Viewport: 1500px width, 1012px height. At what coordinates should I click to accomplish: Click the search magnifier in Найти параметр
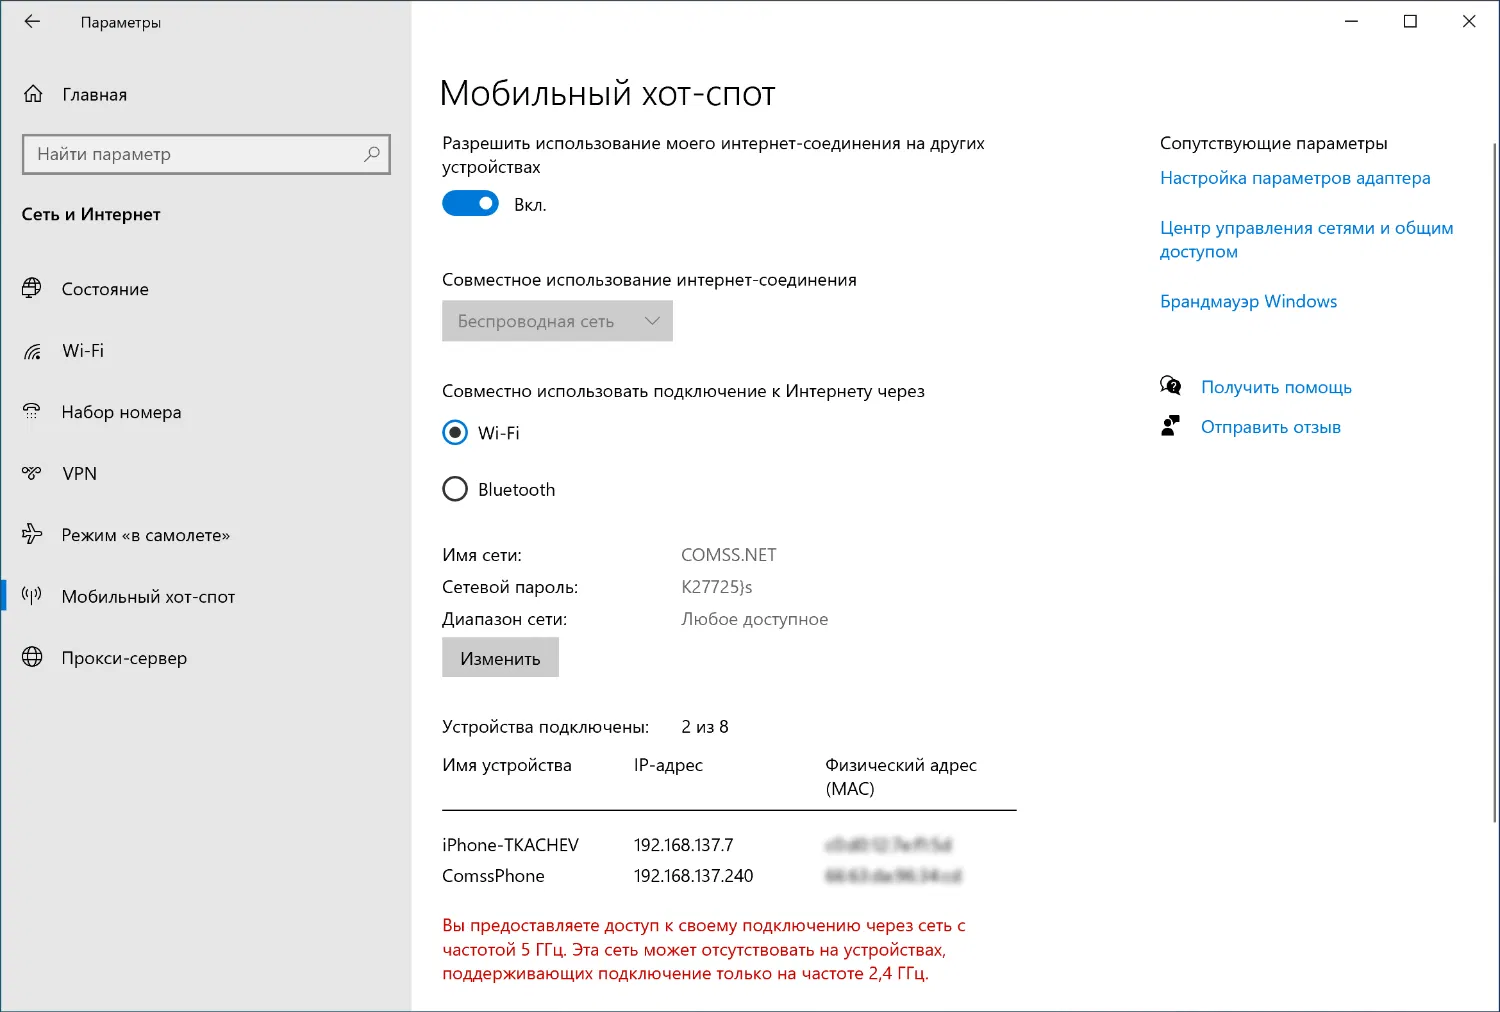(x=371, y=154)
